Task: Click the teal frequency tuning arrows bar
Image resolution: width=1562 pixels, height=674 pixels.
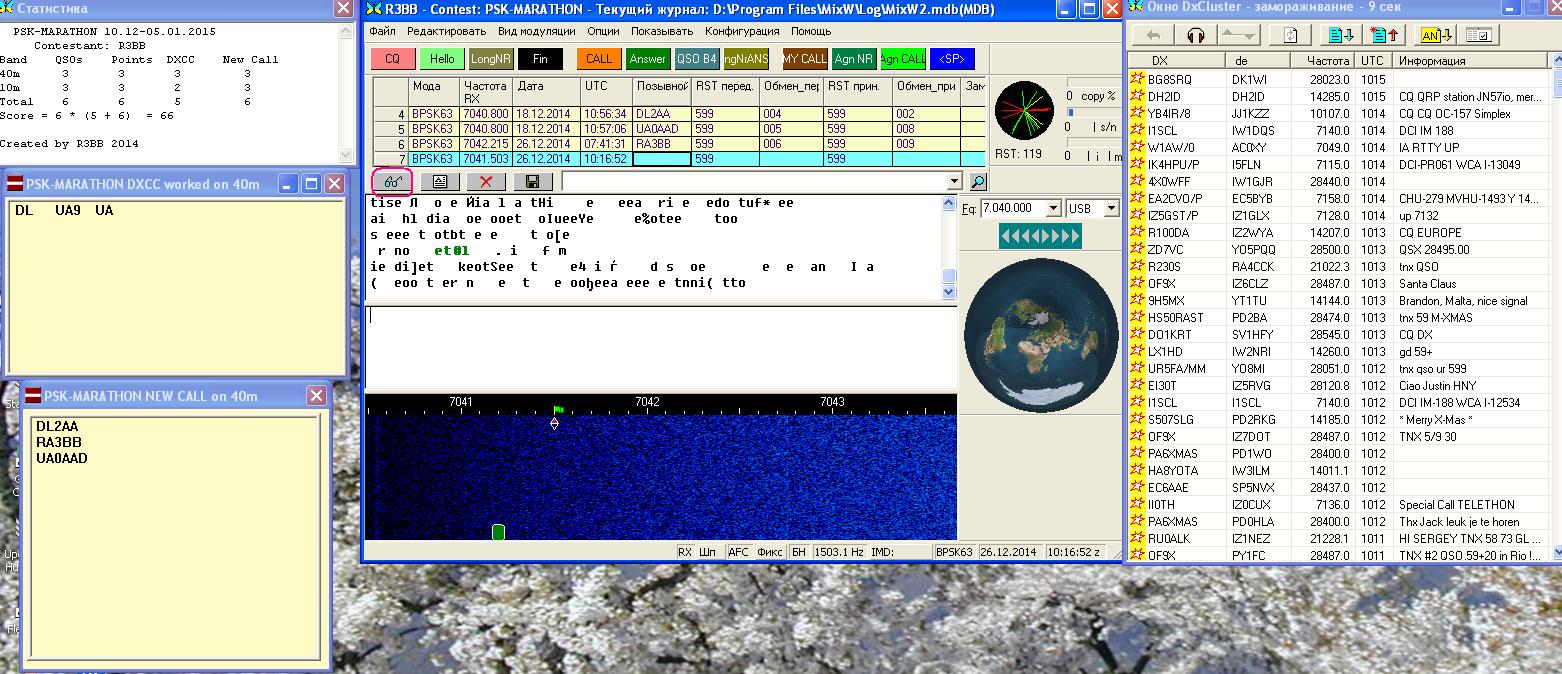Action: coord(1040,236)
